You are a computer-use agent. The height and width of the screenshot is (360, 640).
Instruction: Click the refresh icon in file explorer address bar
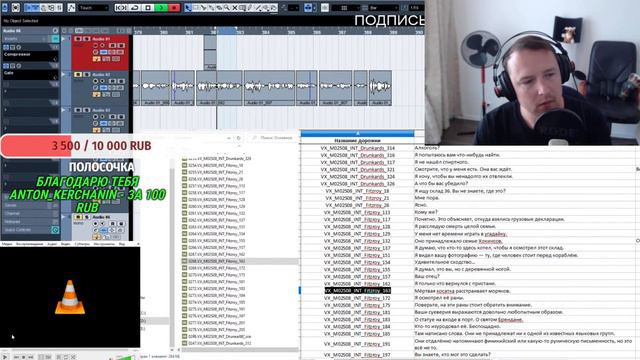239,138
